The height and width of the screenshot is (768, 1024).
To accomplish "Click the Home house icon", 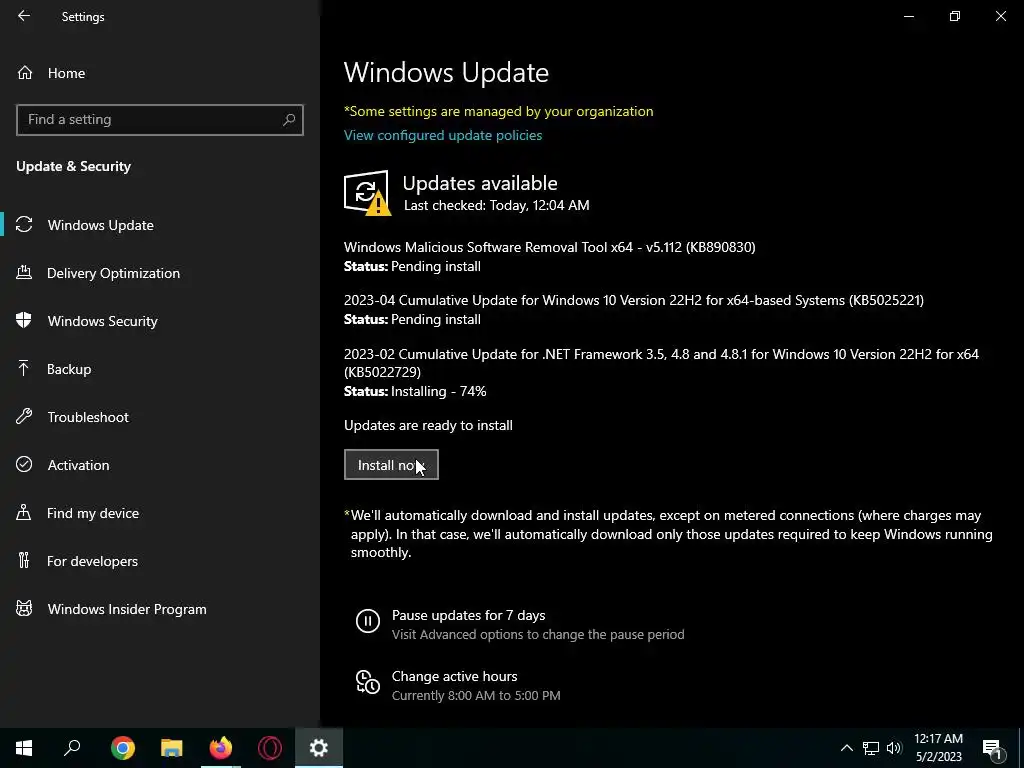I will coord(25,72).
